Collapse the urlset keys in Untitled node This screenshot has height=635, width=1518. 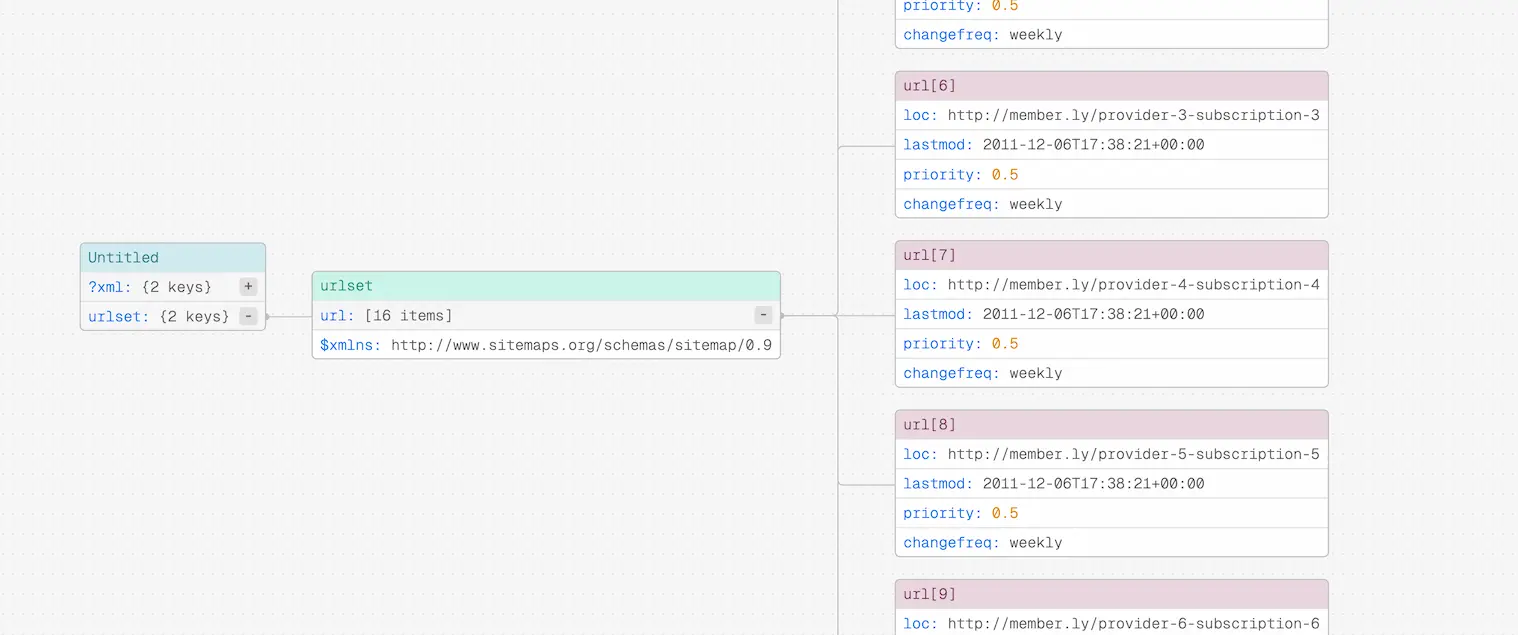[x=248, y=316]
